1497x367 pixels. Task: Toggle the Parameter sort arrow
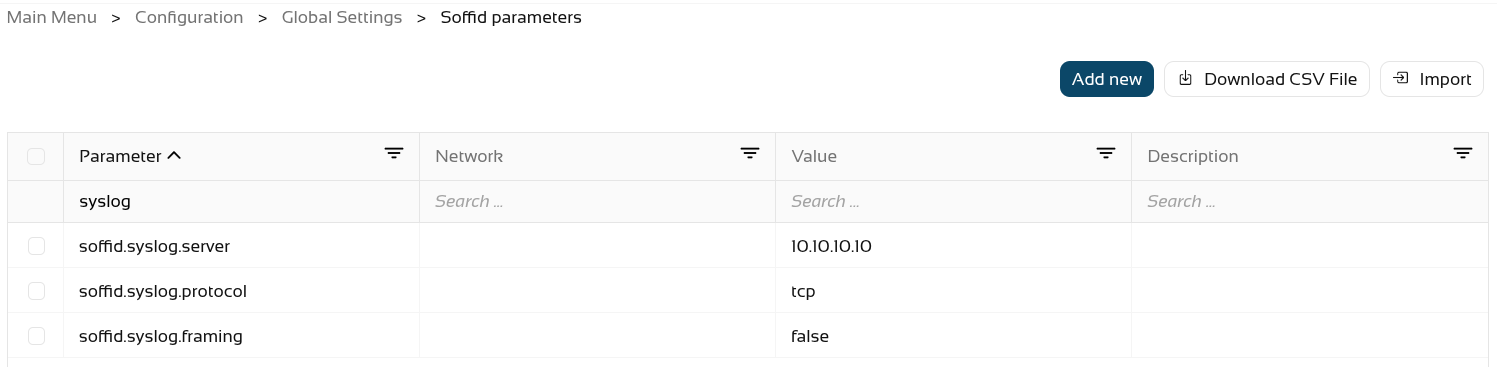click(174, 156)
